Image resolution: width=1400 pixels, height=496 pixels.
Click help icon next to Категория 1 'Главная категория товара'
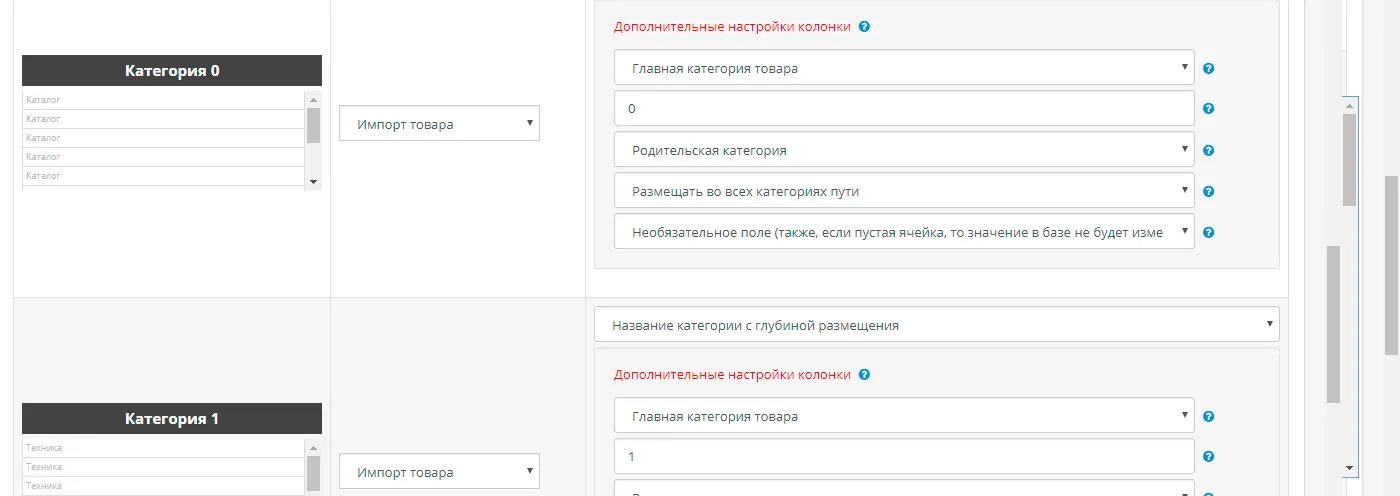[x=1208, y=417]
